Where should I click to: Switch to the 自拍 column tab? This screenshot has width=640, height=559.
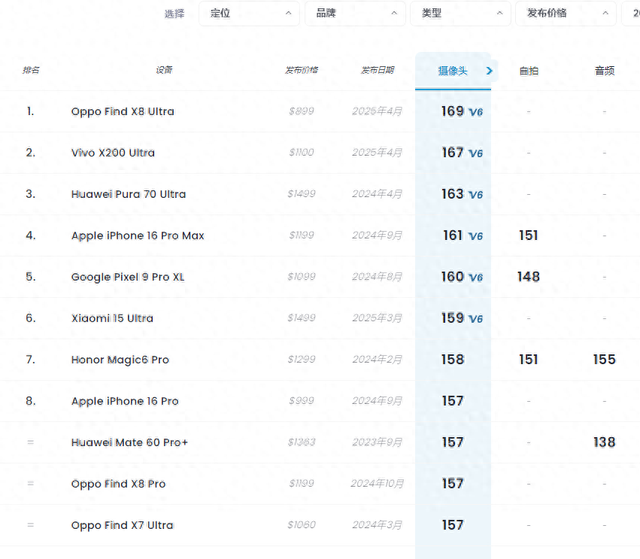coord(529,71)
